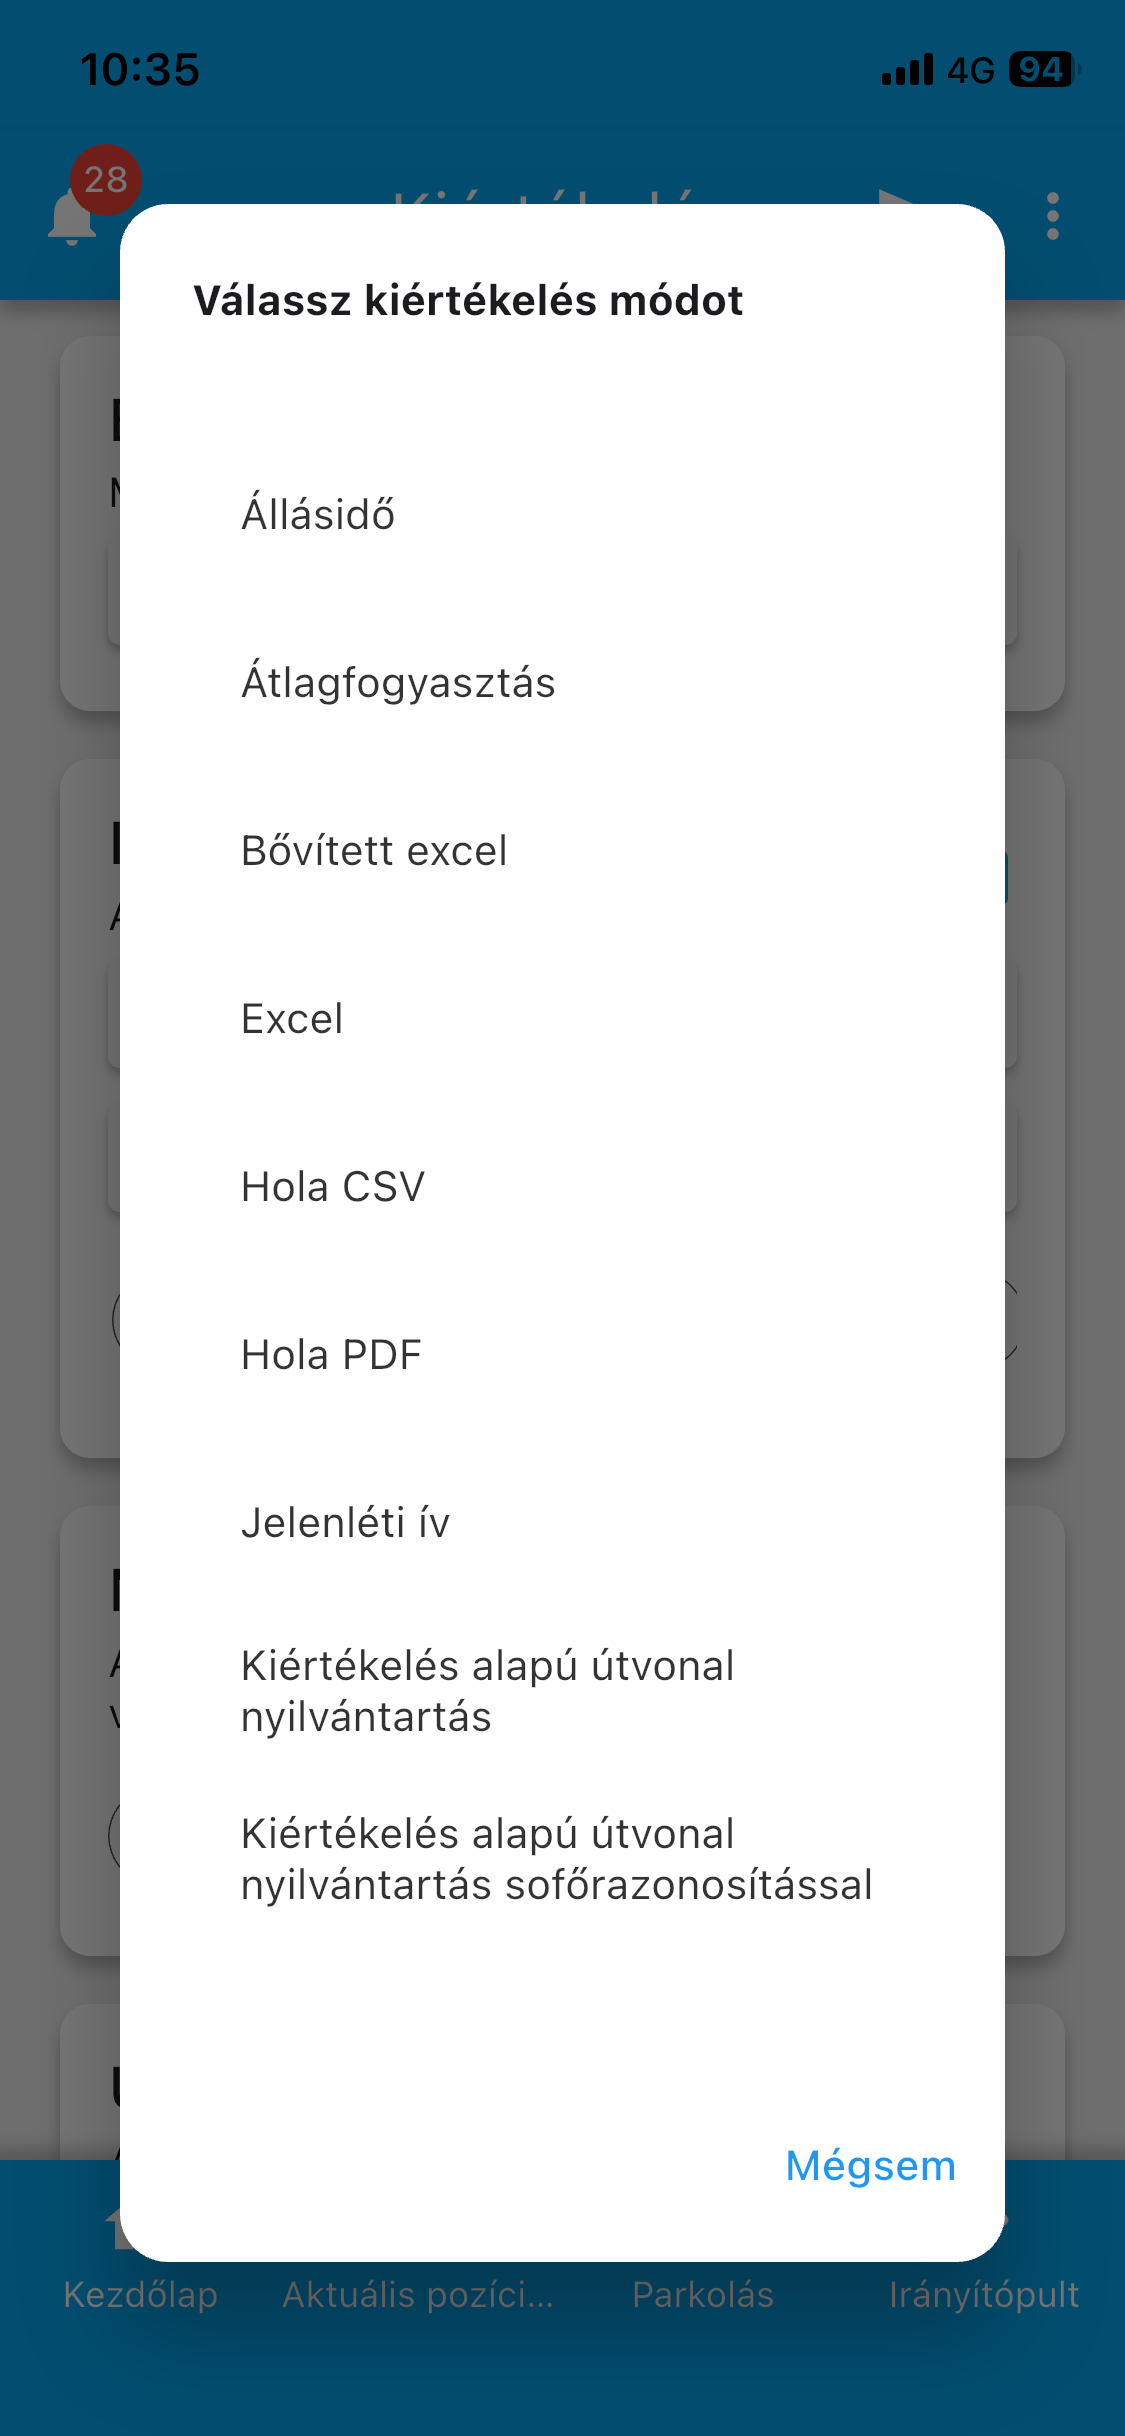Choose Átlagfogyasztás from the list
The image size is (1125, 2436).
coord(398,683)
